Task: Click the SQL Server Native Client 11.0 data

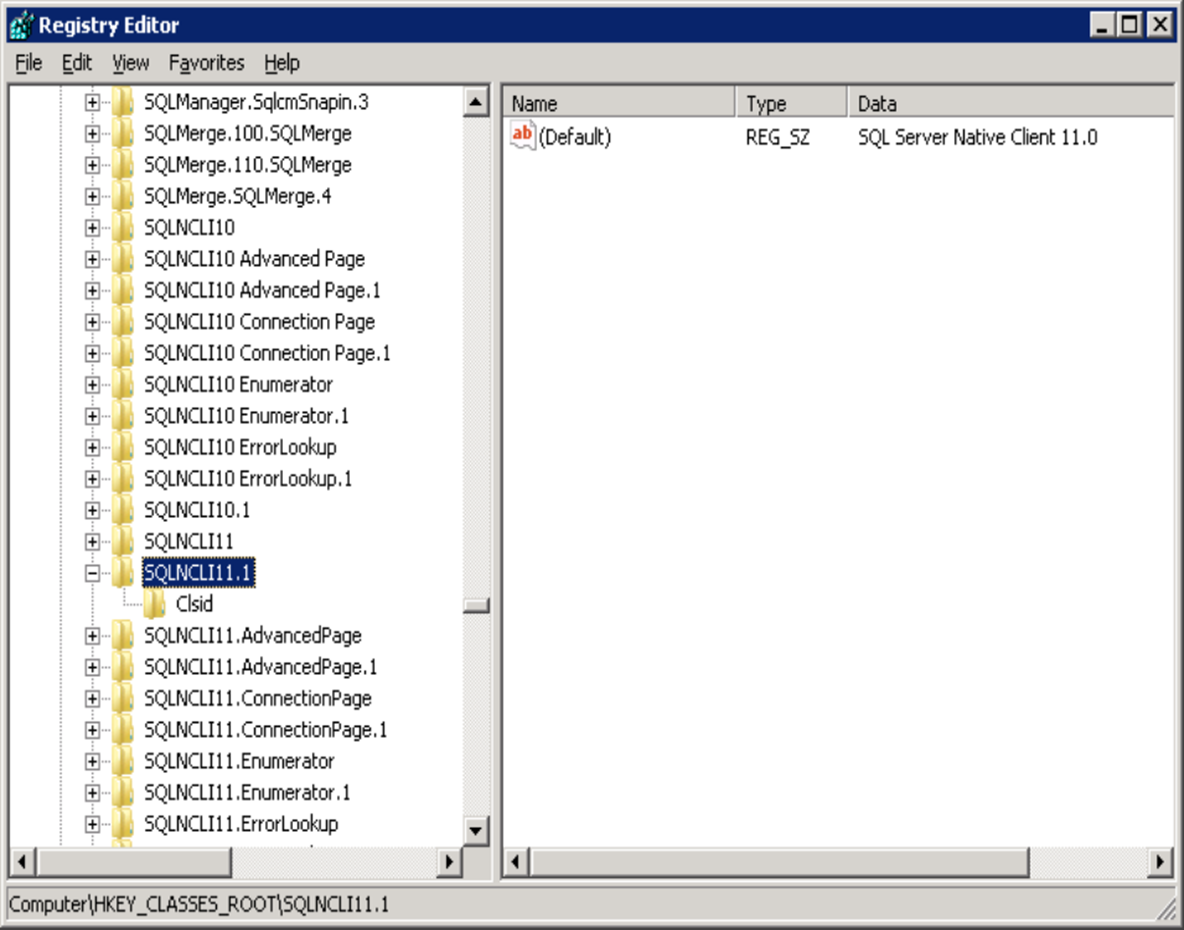Action: (x=977, y=137)
